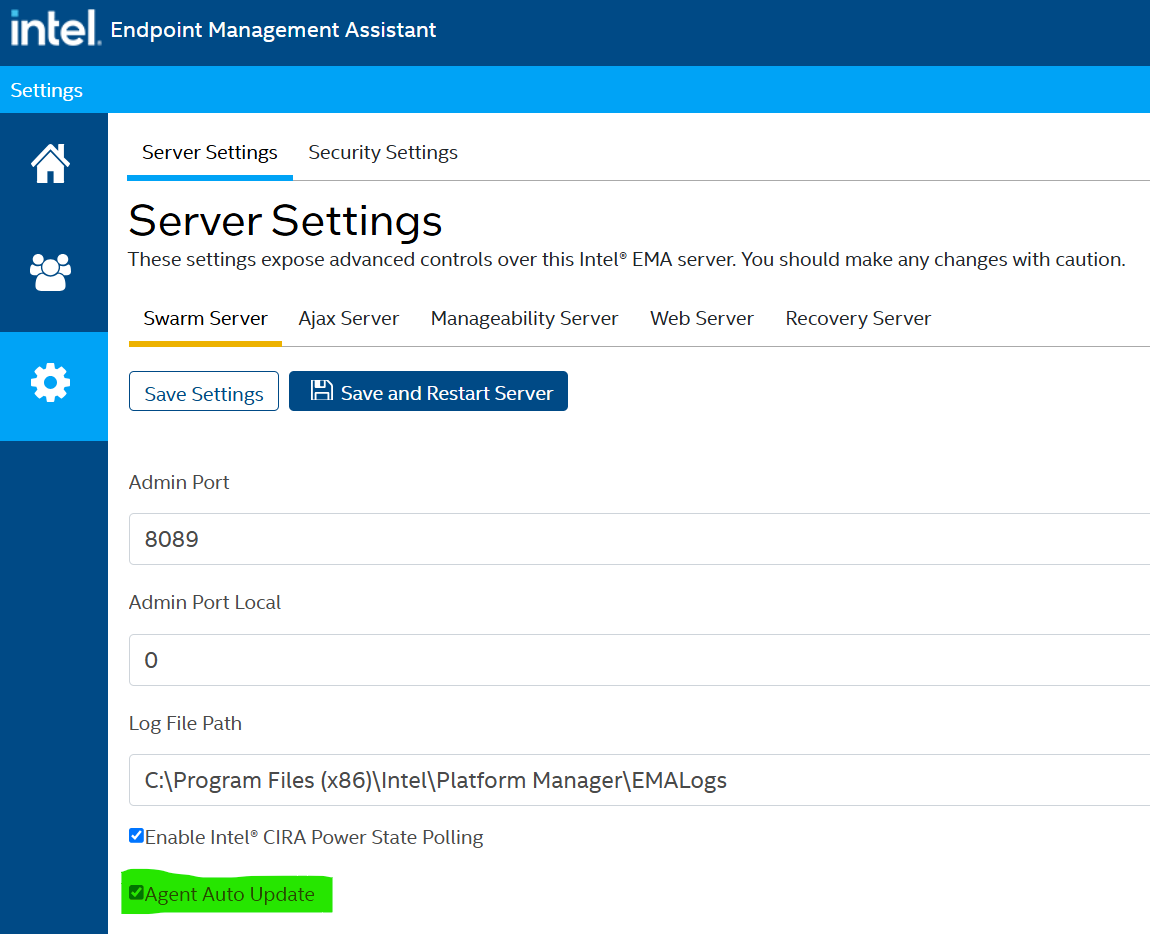Select the Settings gear in sidebar

[50, 382]
